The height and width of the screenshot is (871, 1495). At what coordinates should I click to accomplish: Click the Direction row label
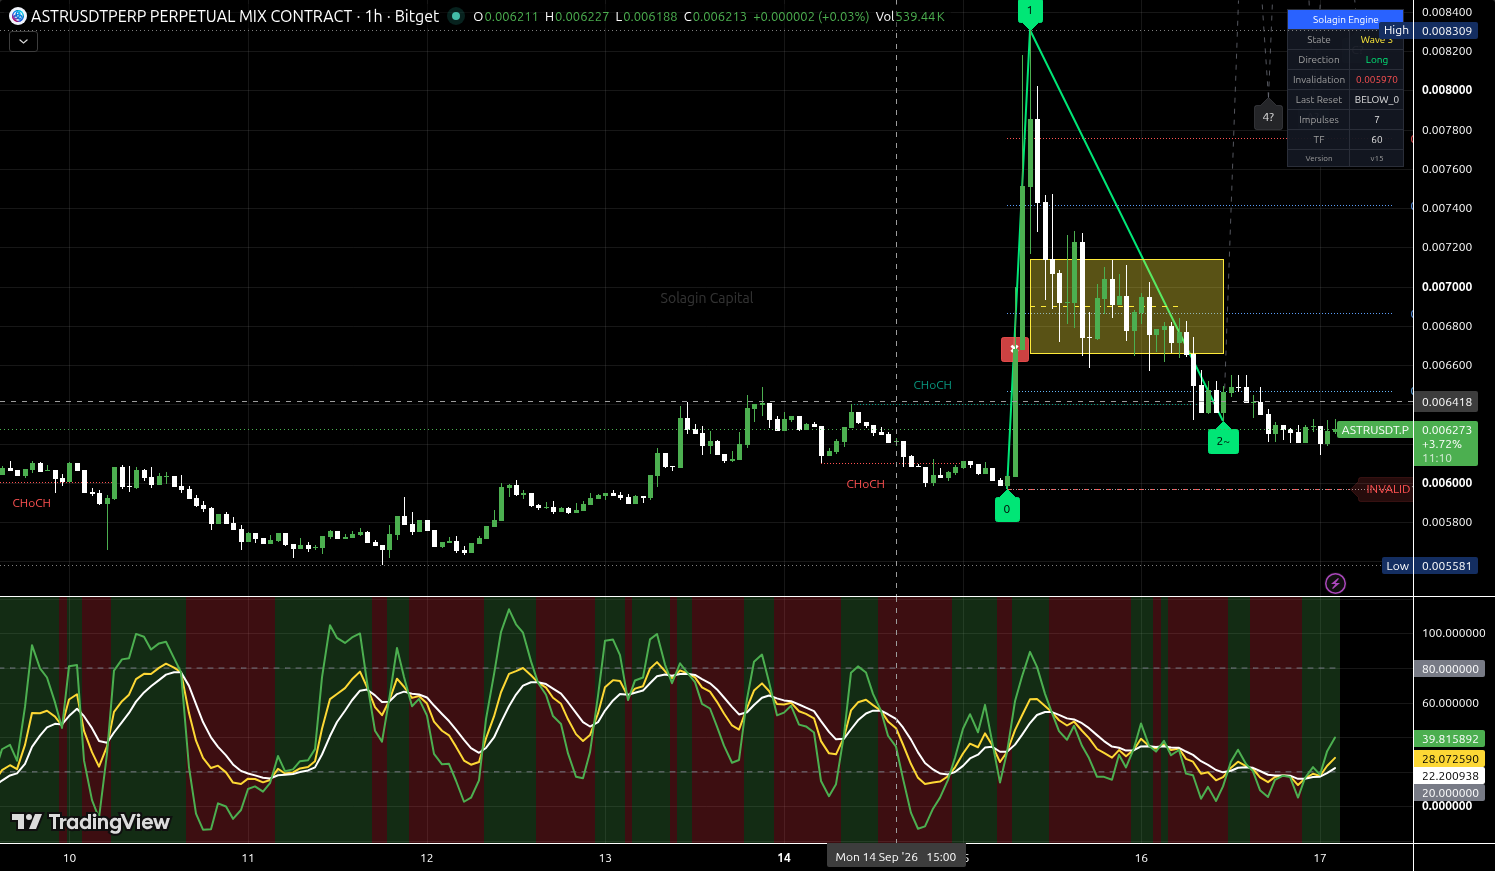point(1319,60)
